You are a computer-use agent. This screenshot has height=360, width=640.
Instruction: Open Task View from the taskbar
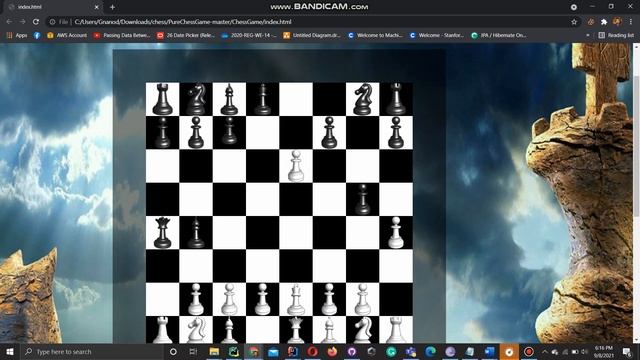pos(193,351)
